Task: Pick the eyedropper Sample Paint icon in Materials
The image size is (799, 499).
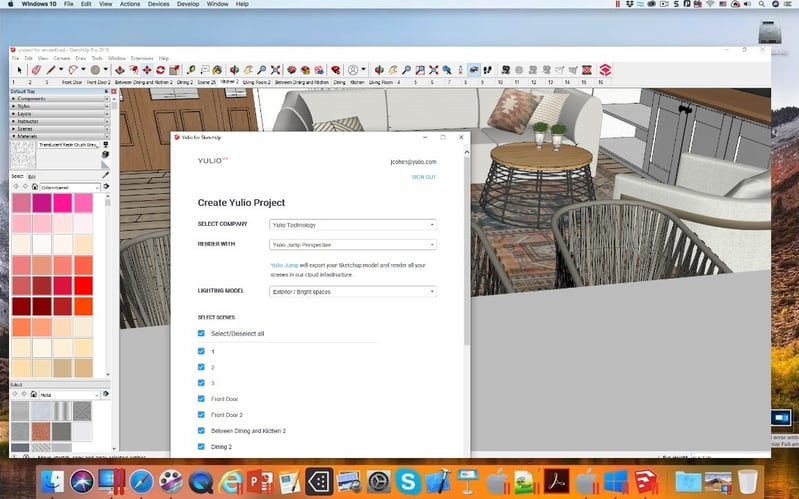Action: (x=105, y=175)
